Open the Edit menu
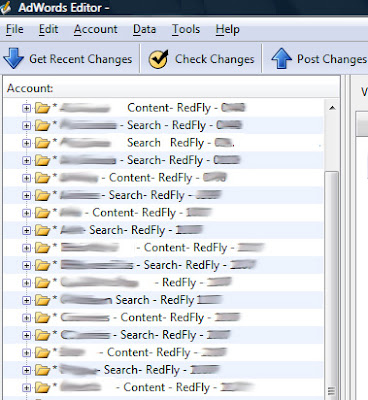The height and width of the screenshot is (400, 368). tap(48, 29)
